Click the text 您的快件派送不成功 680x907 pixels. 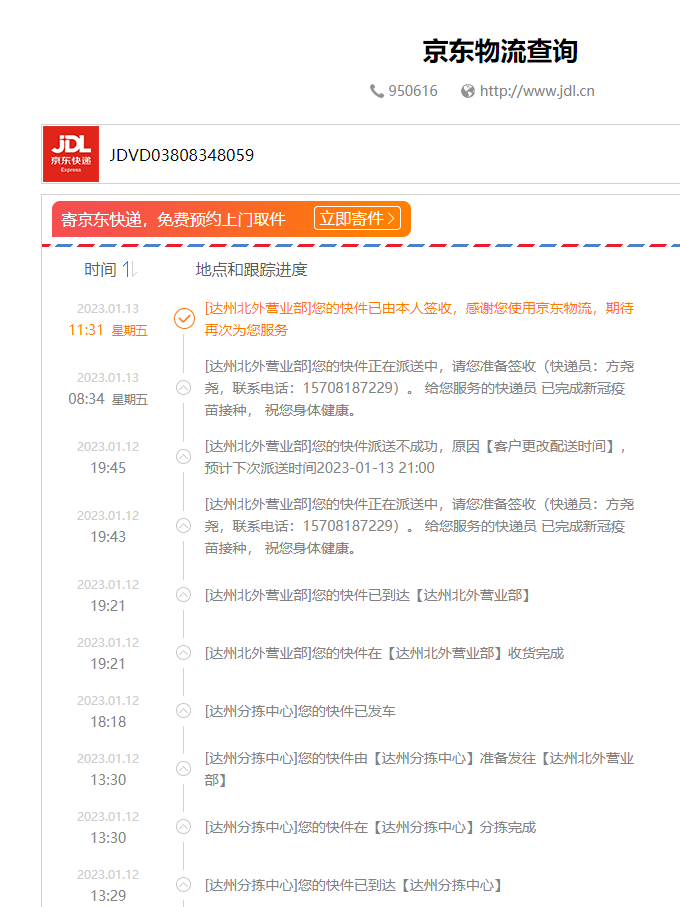[x=375, y=447]
